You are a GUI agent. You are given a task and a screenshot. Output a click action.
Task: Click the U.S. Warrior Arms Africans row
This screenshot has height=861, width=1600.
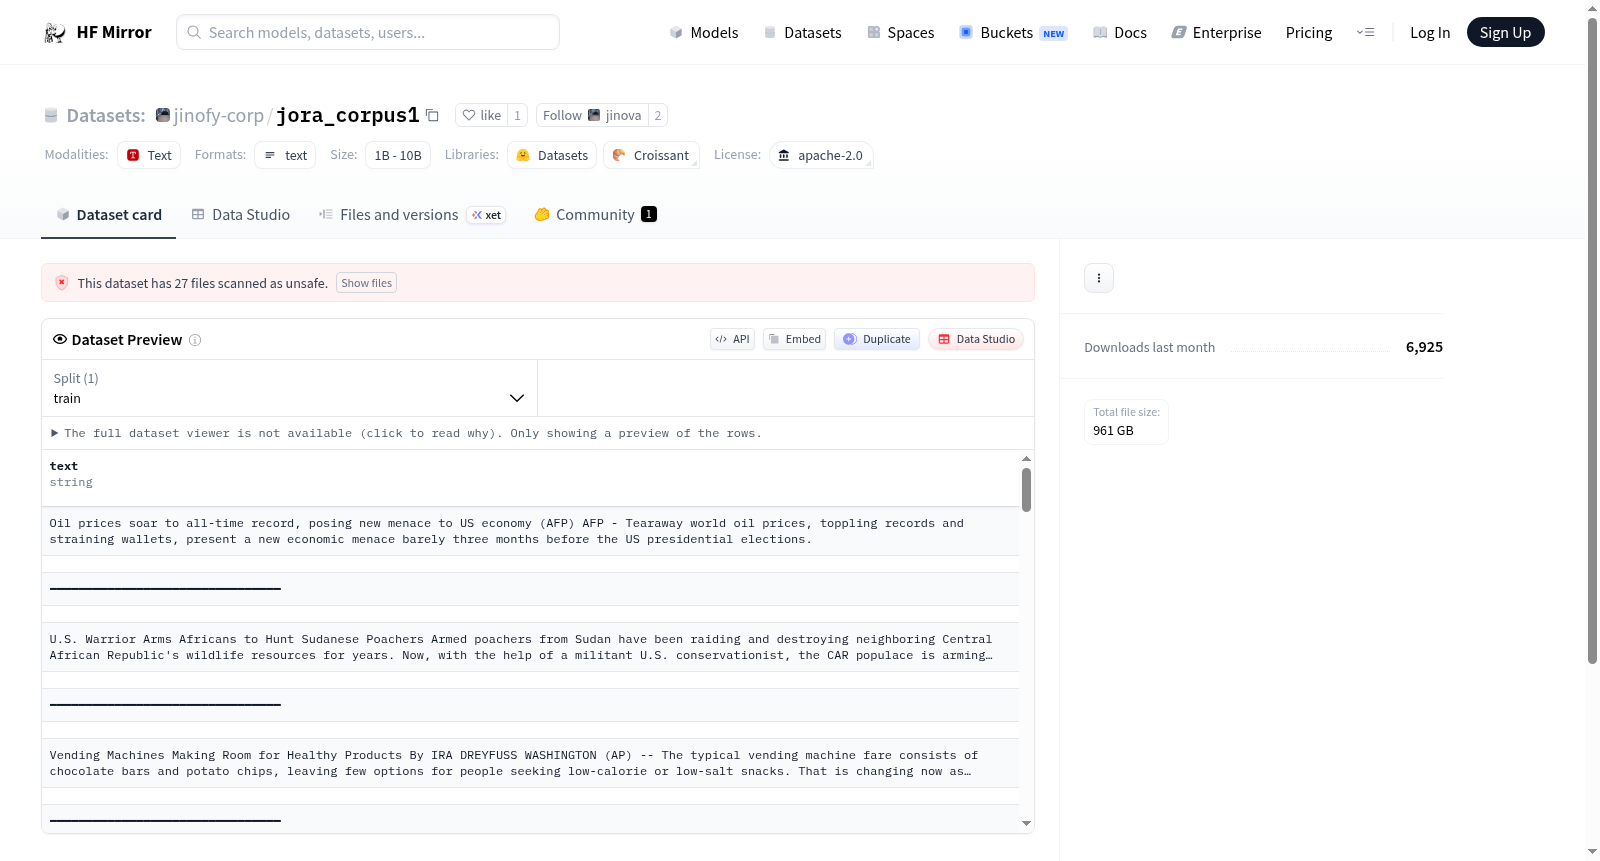click(x=530, y=647)
